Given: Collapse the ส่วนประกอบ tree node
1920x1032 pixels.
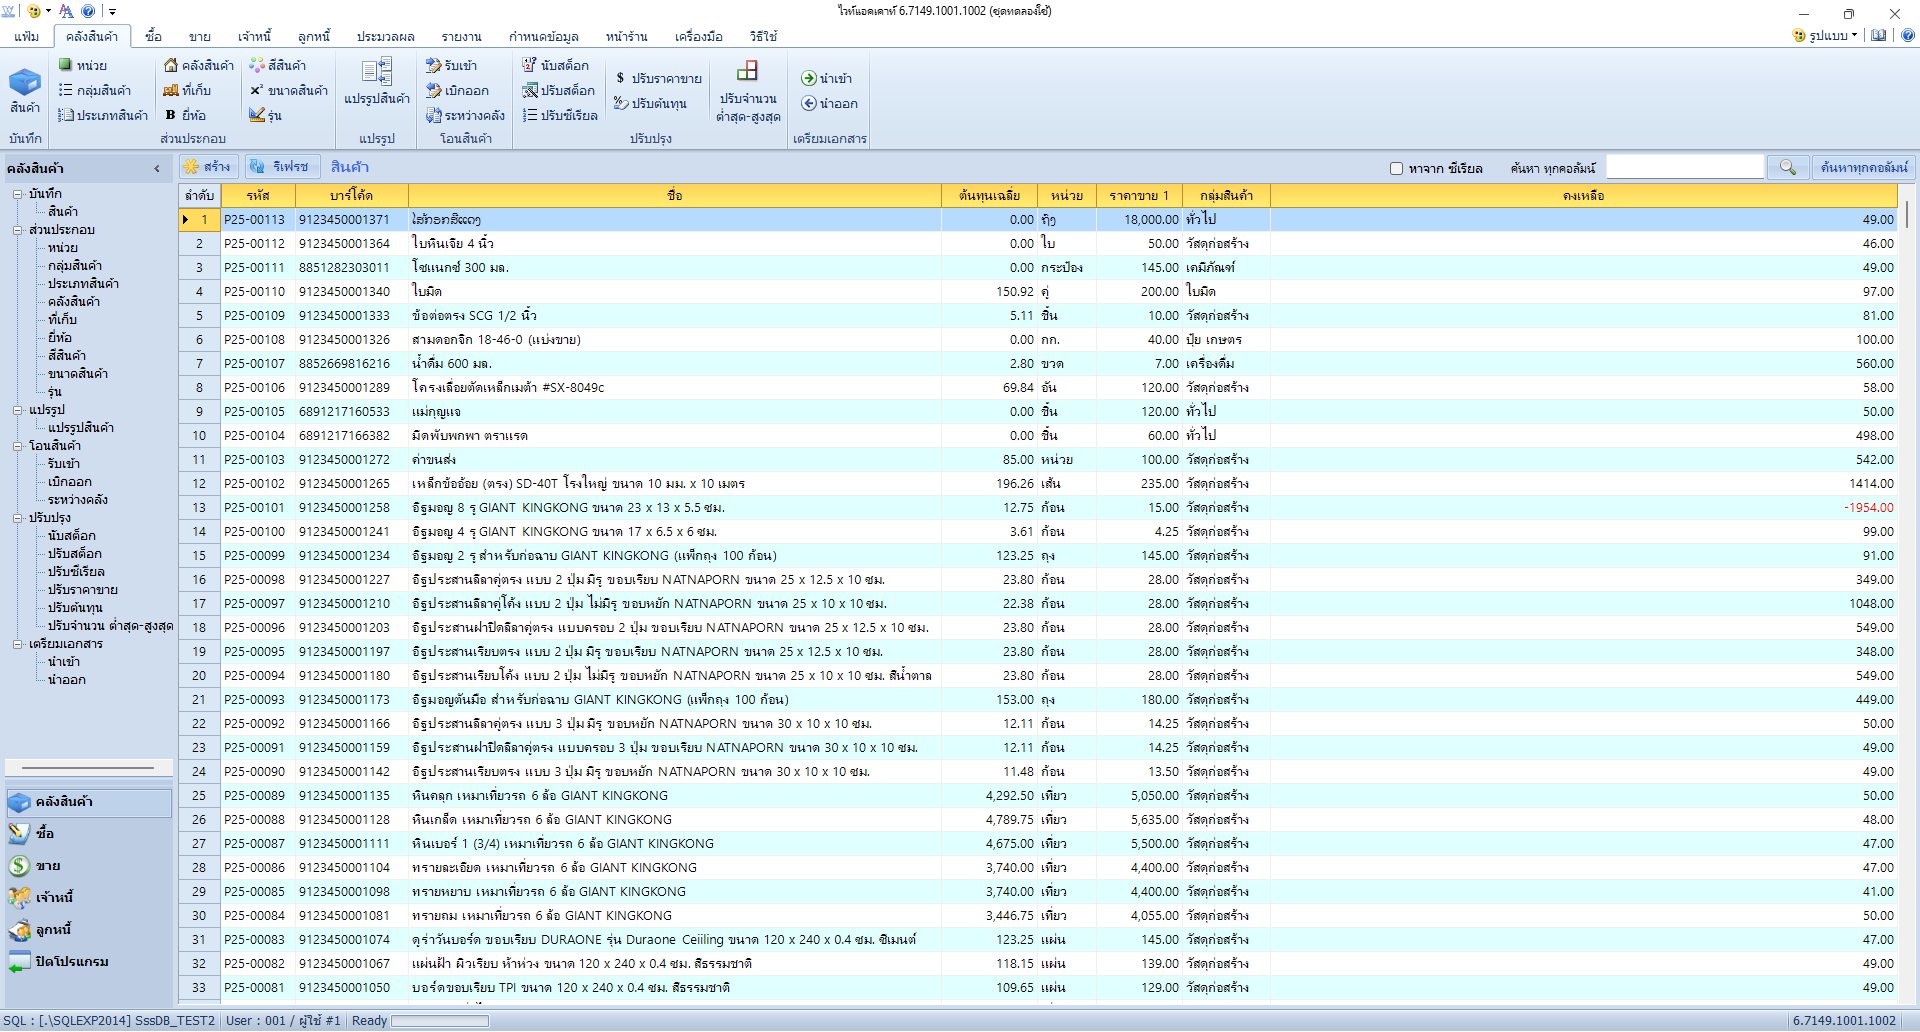Looking at the screenshot, I should tap(18, 230).
